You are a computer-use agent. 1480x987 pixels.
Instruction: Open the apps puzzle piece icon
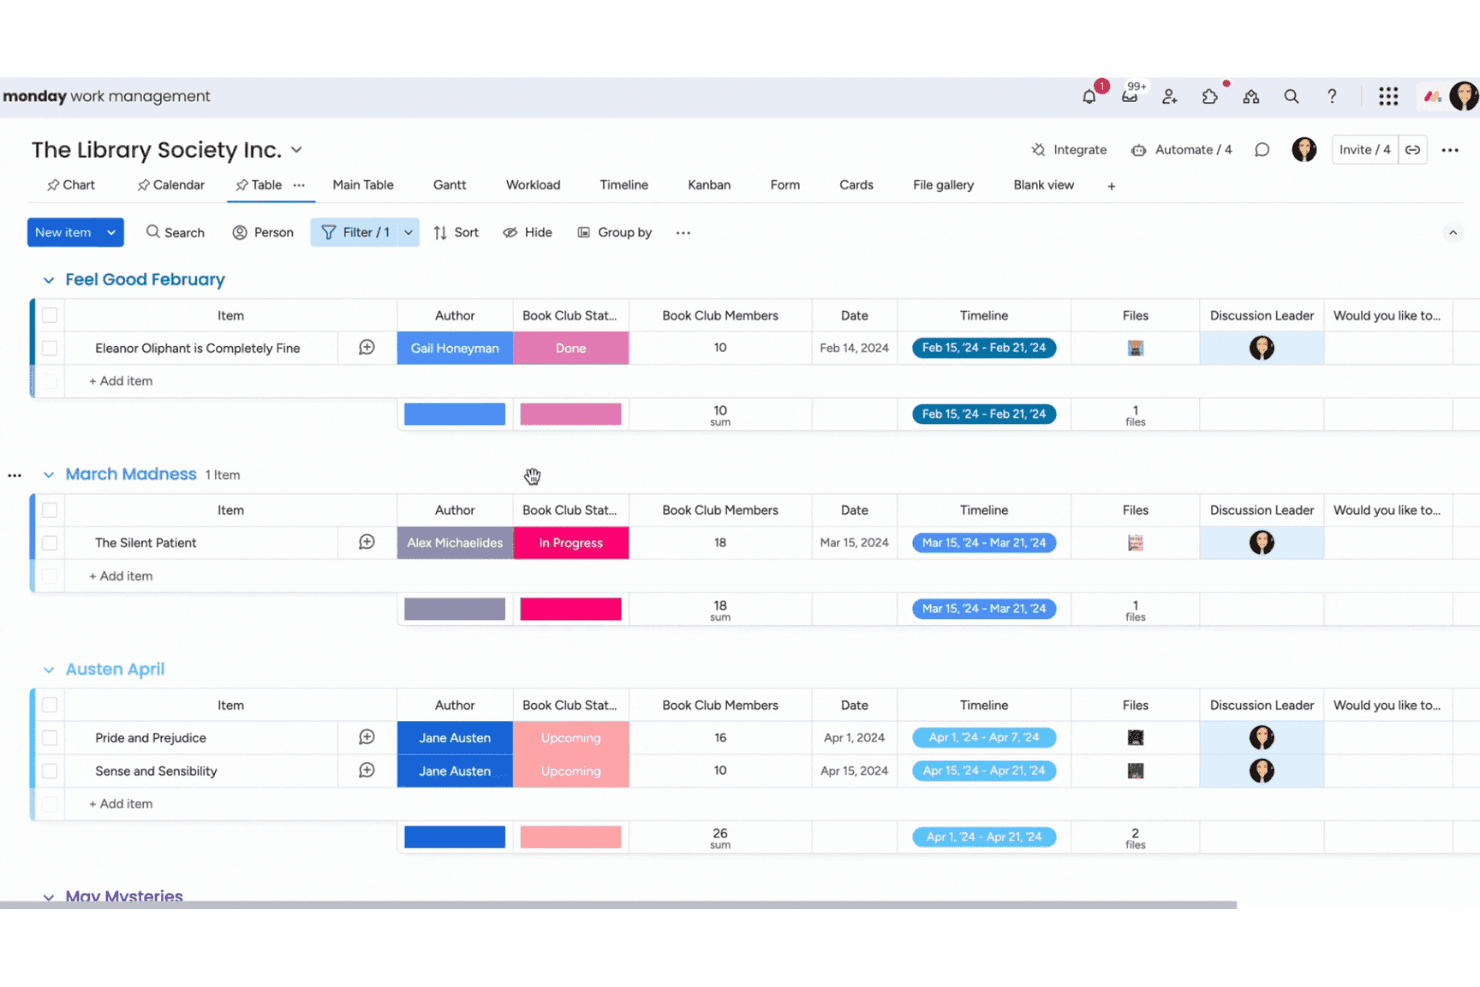click(1210, 97)
